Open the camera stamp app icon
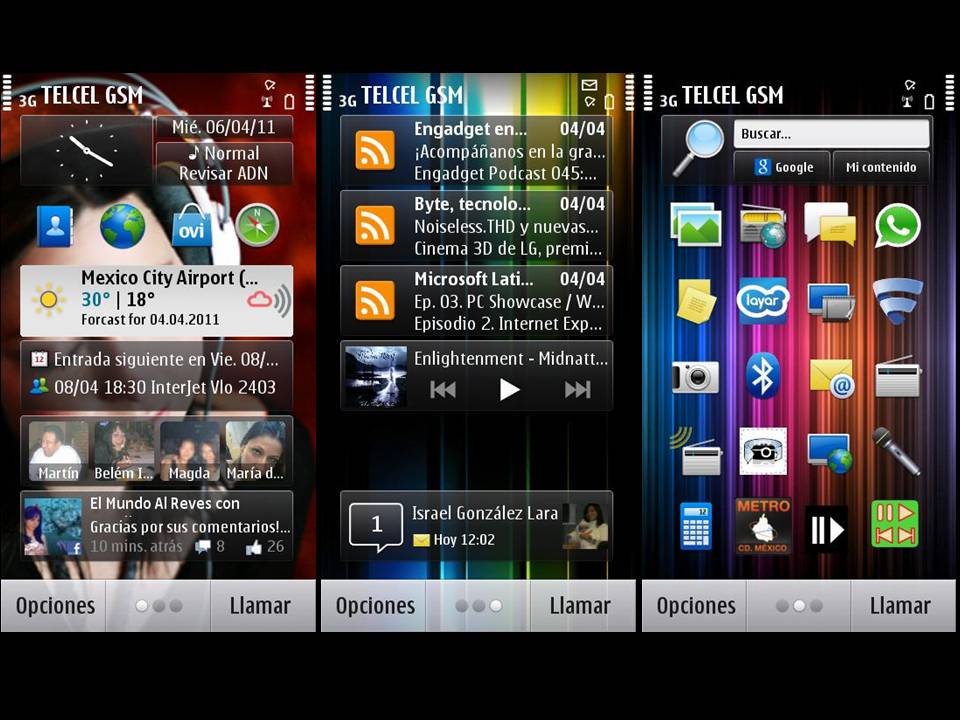Screen dimensions: 960x720 click(x=763, y=451)
